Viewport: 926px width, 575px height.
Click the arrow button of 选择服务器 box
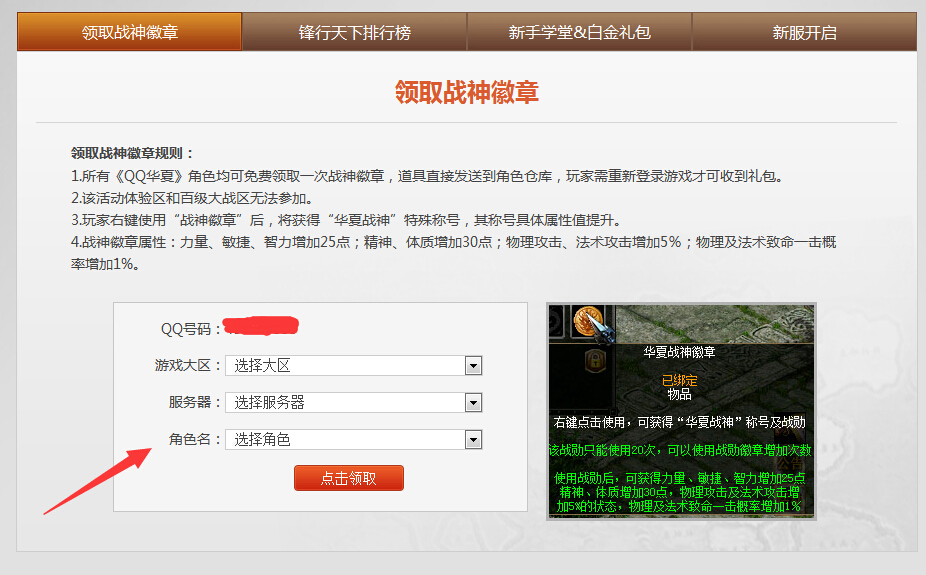(473, 403)
